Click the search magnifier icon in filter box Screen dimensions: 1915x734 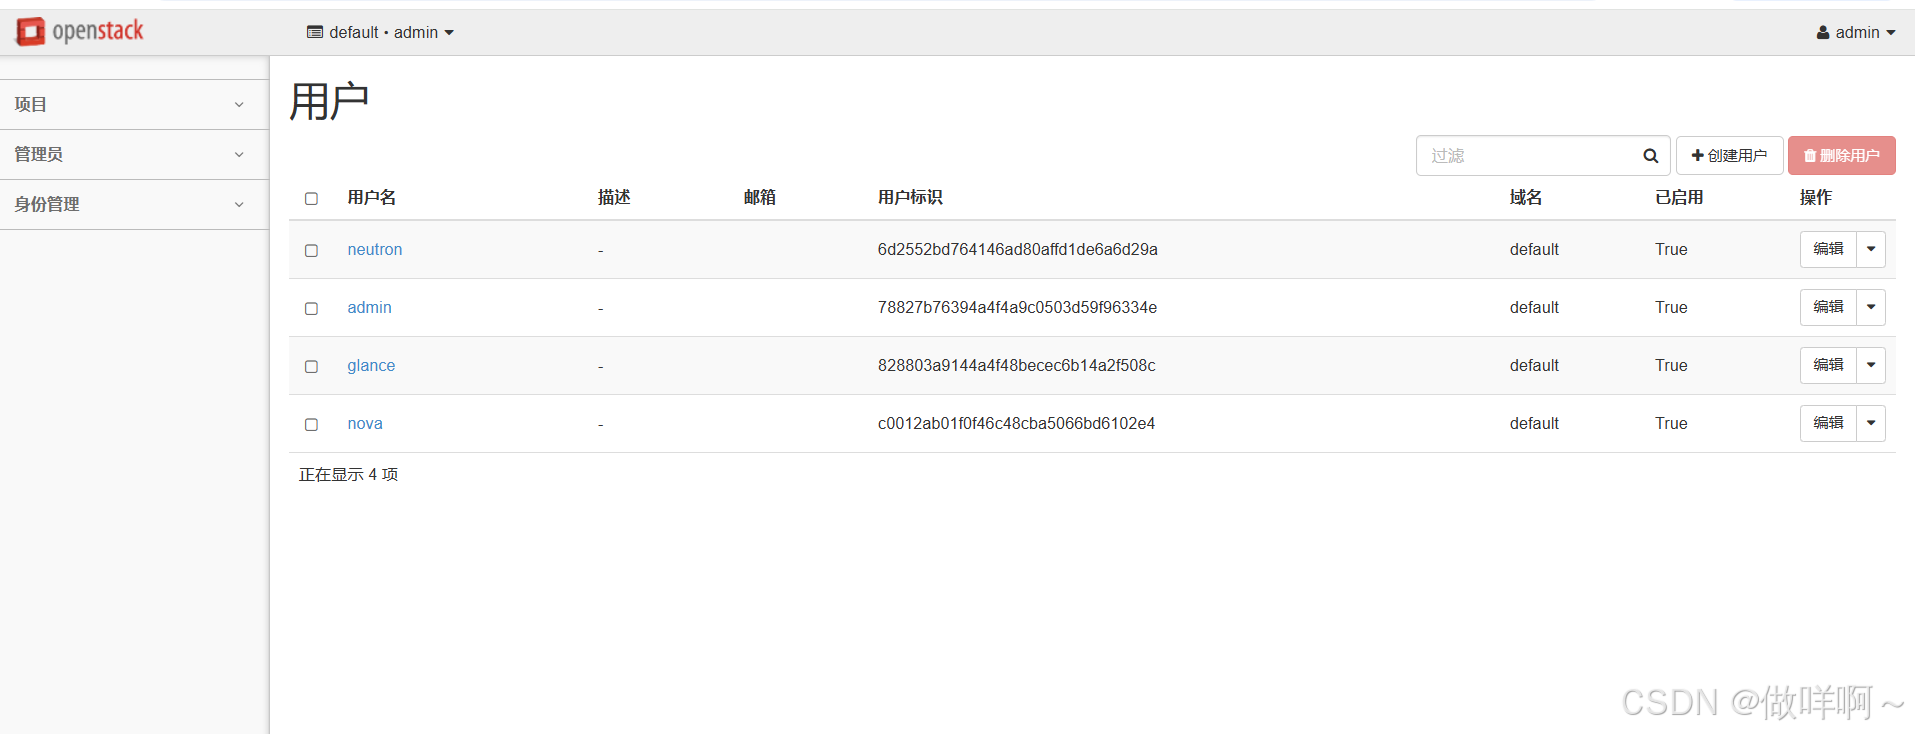tap(1650, 156)
